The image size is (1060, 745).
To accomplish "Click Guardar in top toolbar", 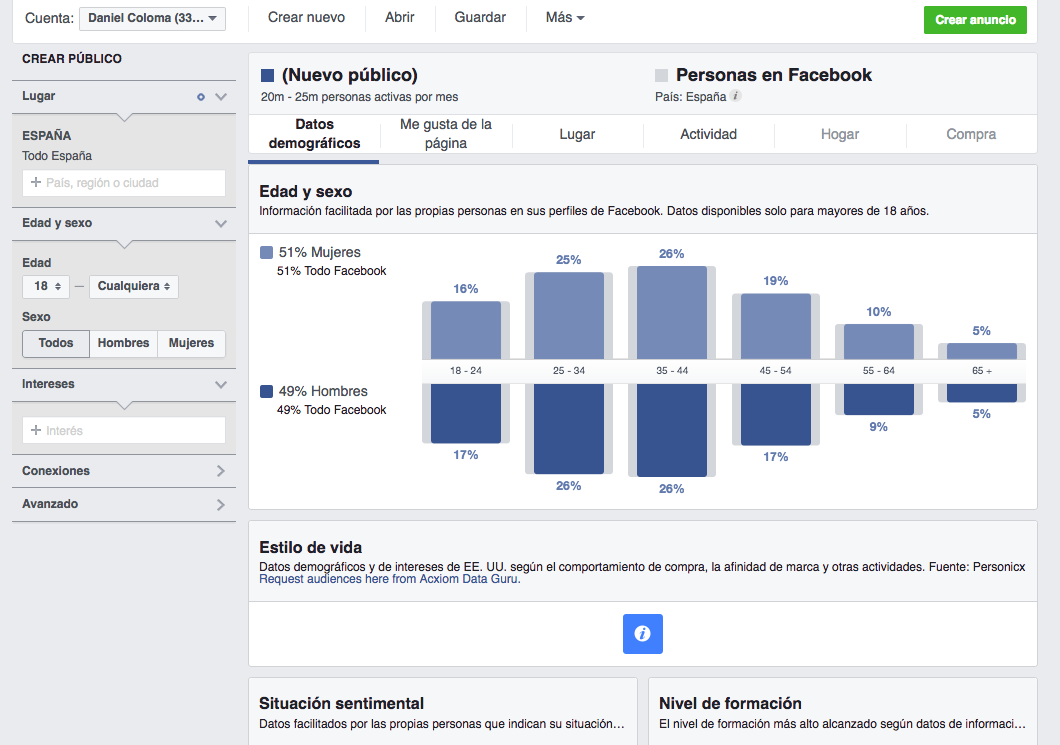I will point(480,18).
